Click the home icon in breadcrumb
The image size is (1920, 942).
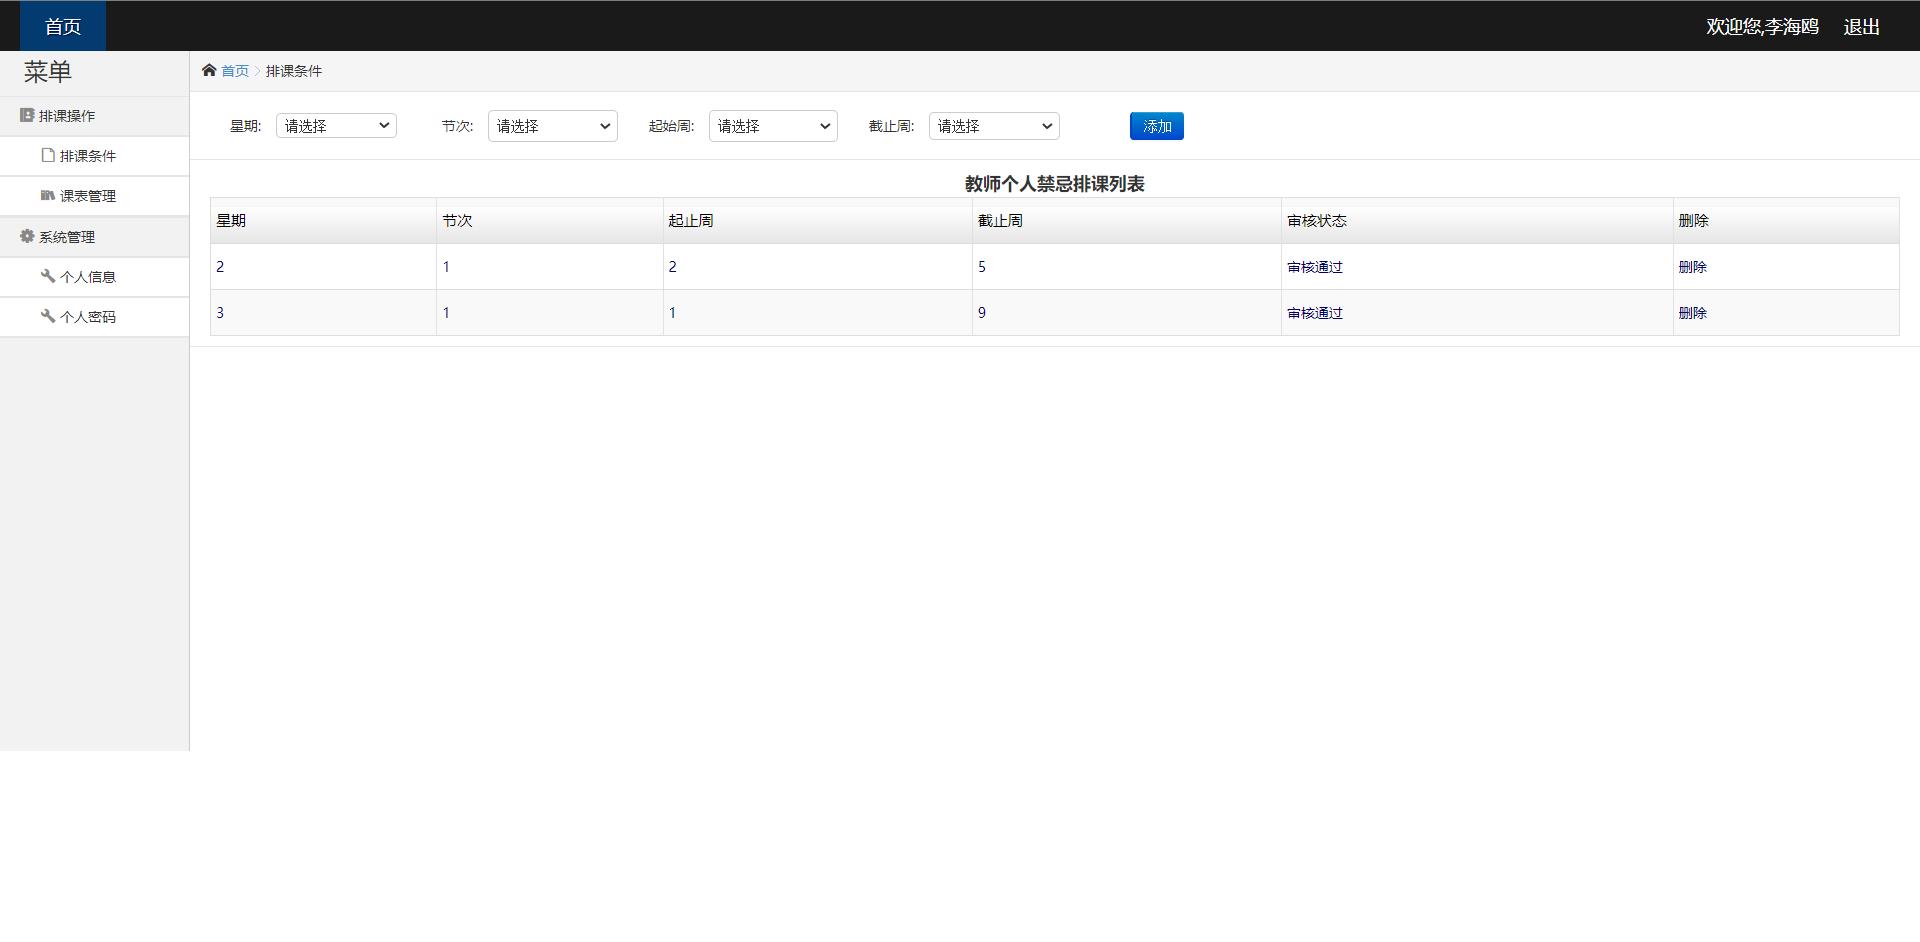click(x=209, y=70)
